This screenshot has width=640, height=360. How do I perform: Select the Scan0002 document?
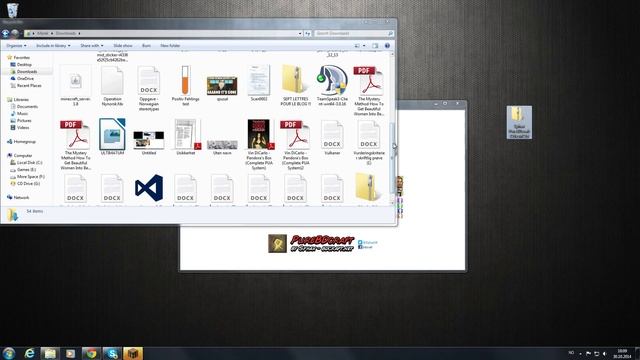[x=259, y=84]
